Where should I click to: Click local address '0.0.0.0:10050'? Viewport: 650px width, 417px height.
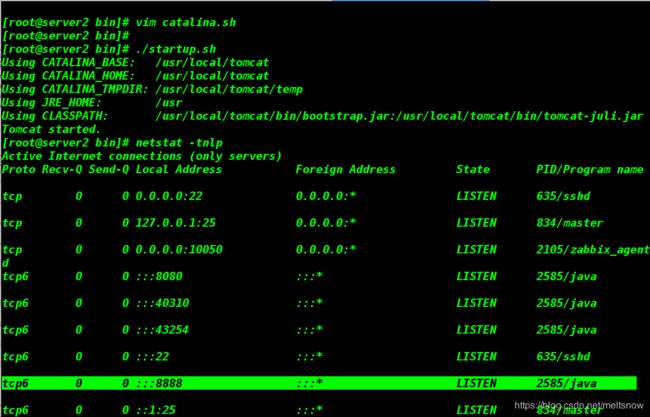[179, 250]
